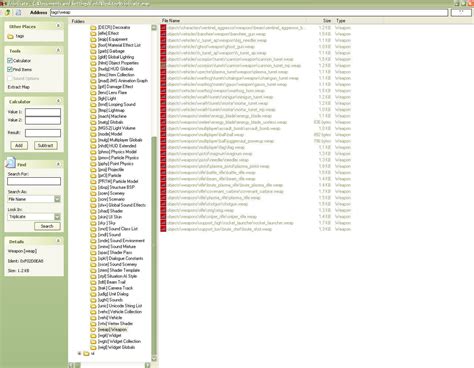Toggle the Calculator checkbox
Viewport: 474px width, 368px height.
[10, 60]
